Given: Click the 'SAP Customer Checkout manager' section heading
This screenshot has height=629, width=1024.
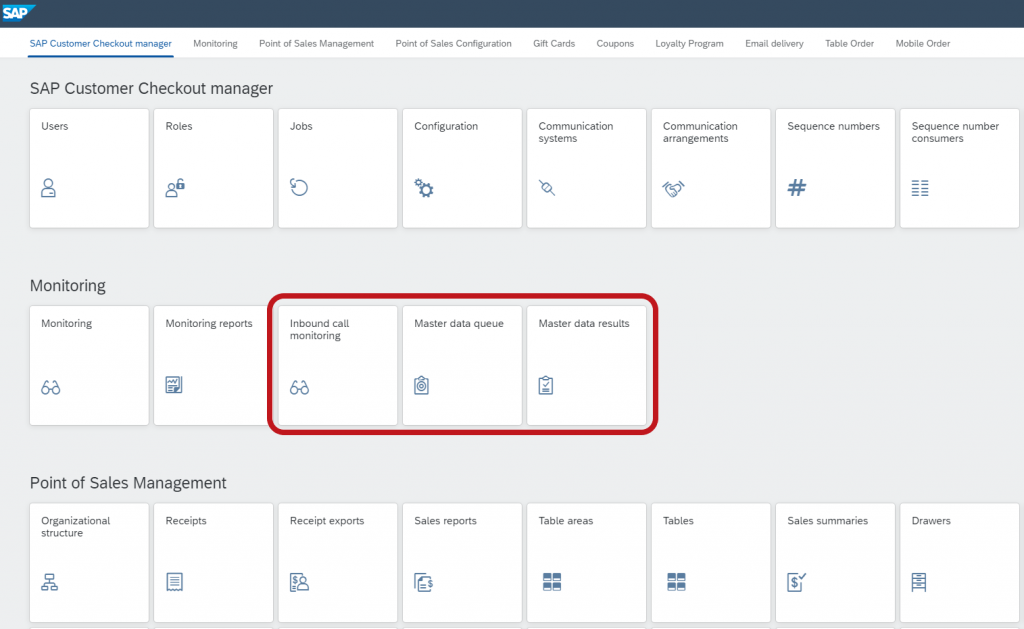Looking at the screenshot, I should 152,88.
